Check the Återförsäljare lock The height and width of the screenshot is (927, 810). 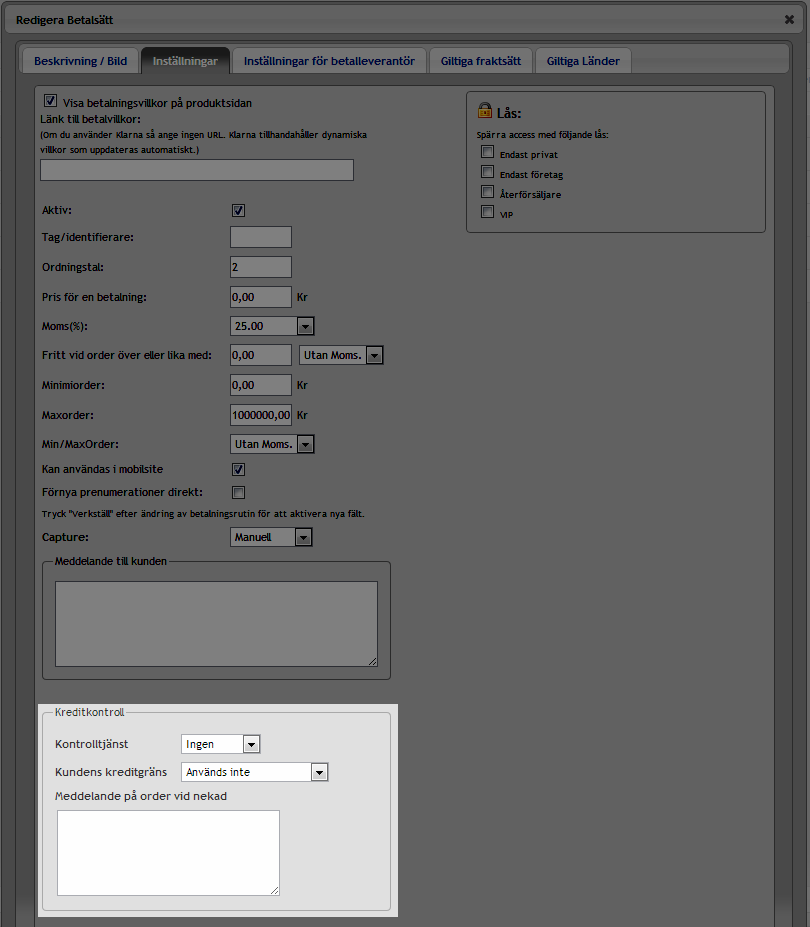tap(487, 192)
